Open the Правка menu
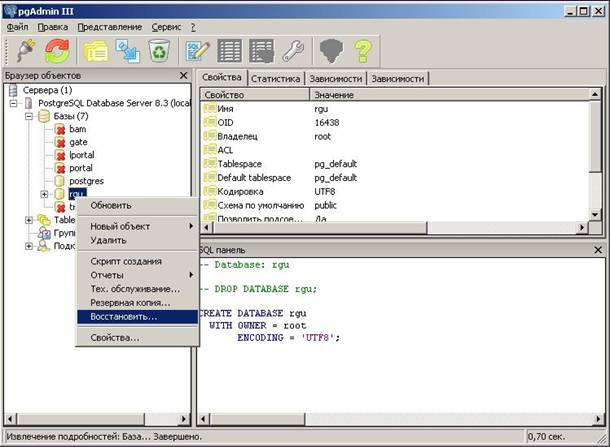 53,27
